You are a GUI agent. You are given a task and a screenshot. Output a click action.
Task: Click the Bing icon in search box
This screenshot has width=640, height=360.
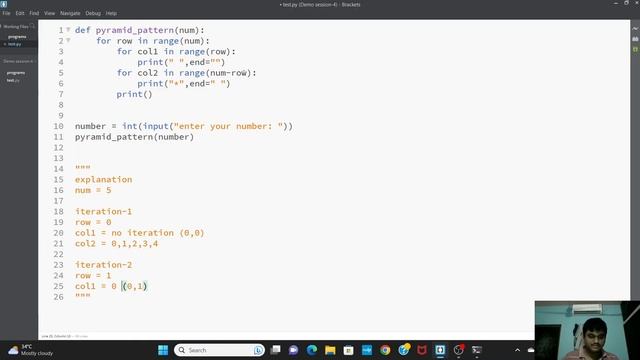pyautogui.click(x=258, y=350)
